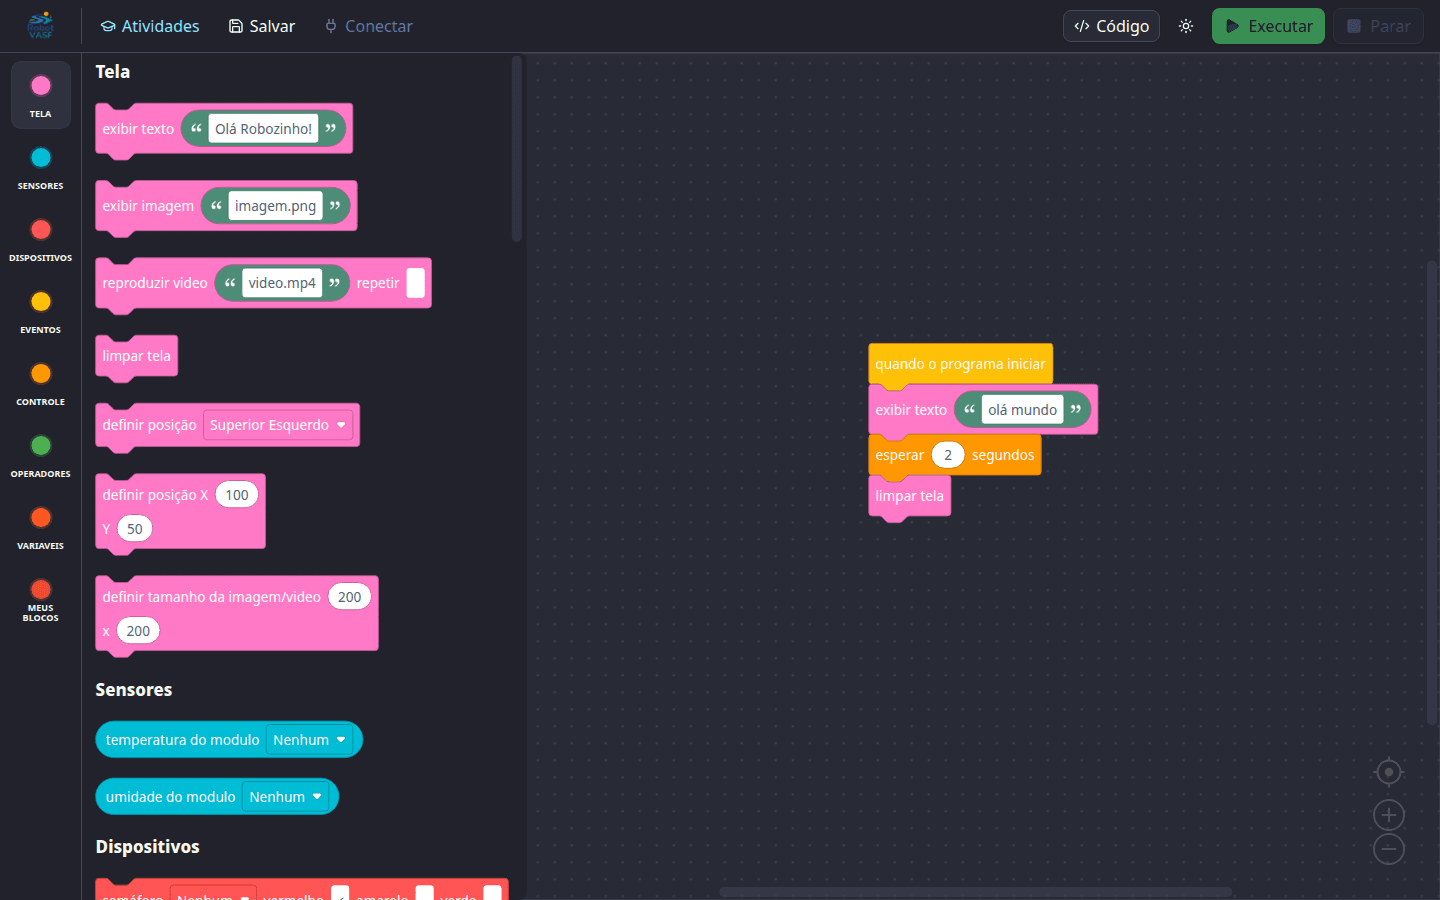Click the workspace vertical scrollbar
The width and height of the screenshot is (1440, 900).
(x=1432, y=492)
